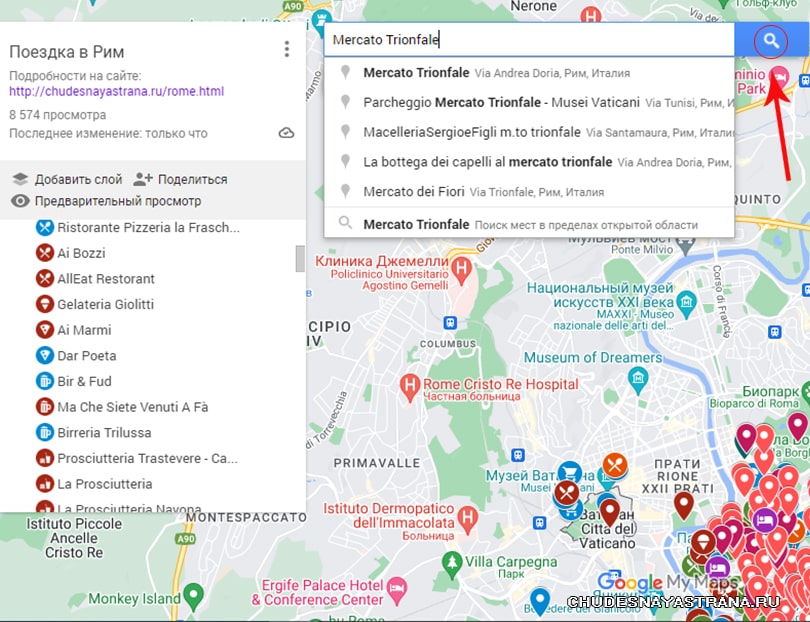Select Bir & Fud in the list
The height and width of the screenshot is (622, 810).
pyautogui.click(x=84, y=381)
